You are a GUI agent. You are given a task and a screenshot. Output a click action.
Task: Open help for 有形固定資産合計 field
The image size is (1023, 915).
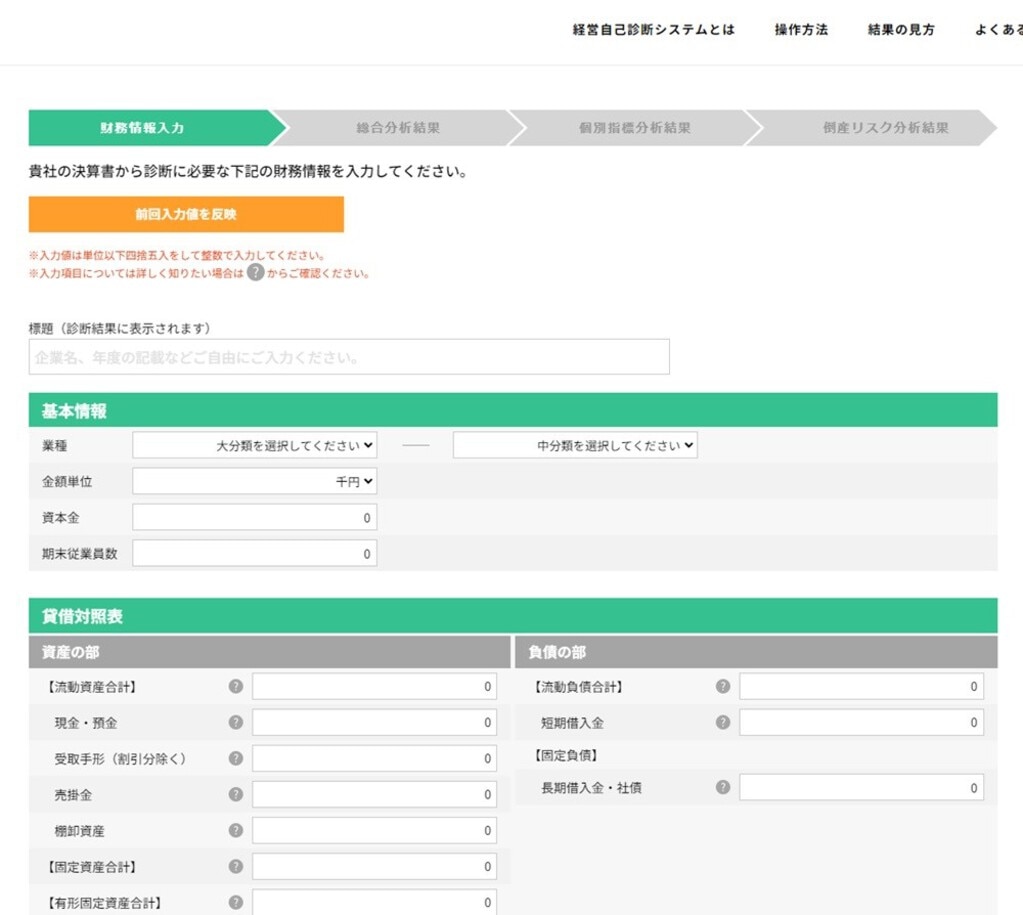[236, 902]
